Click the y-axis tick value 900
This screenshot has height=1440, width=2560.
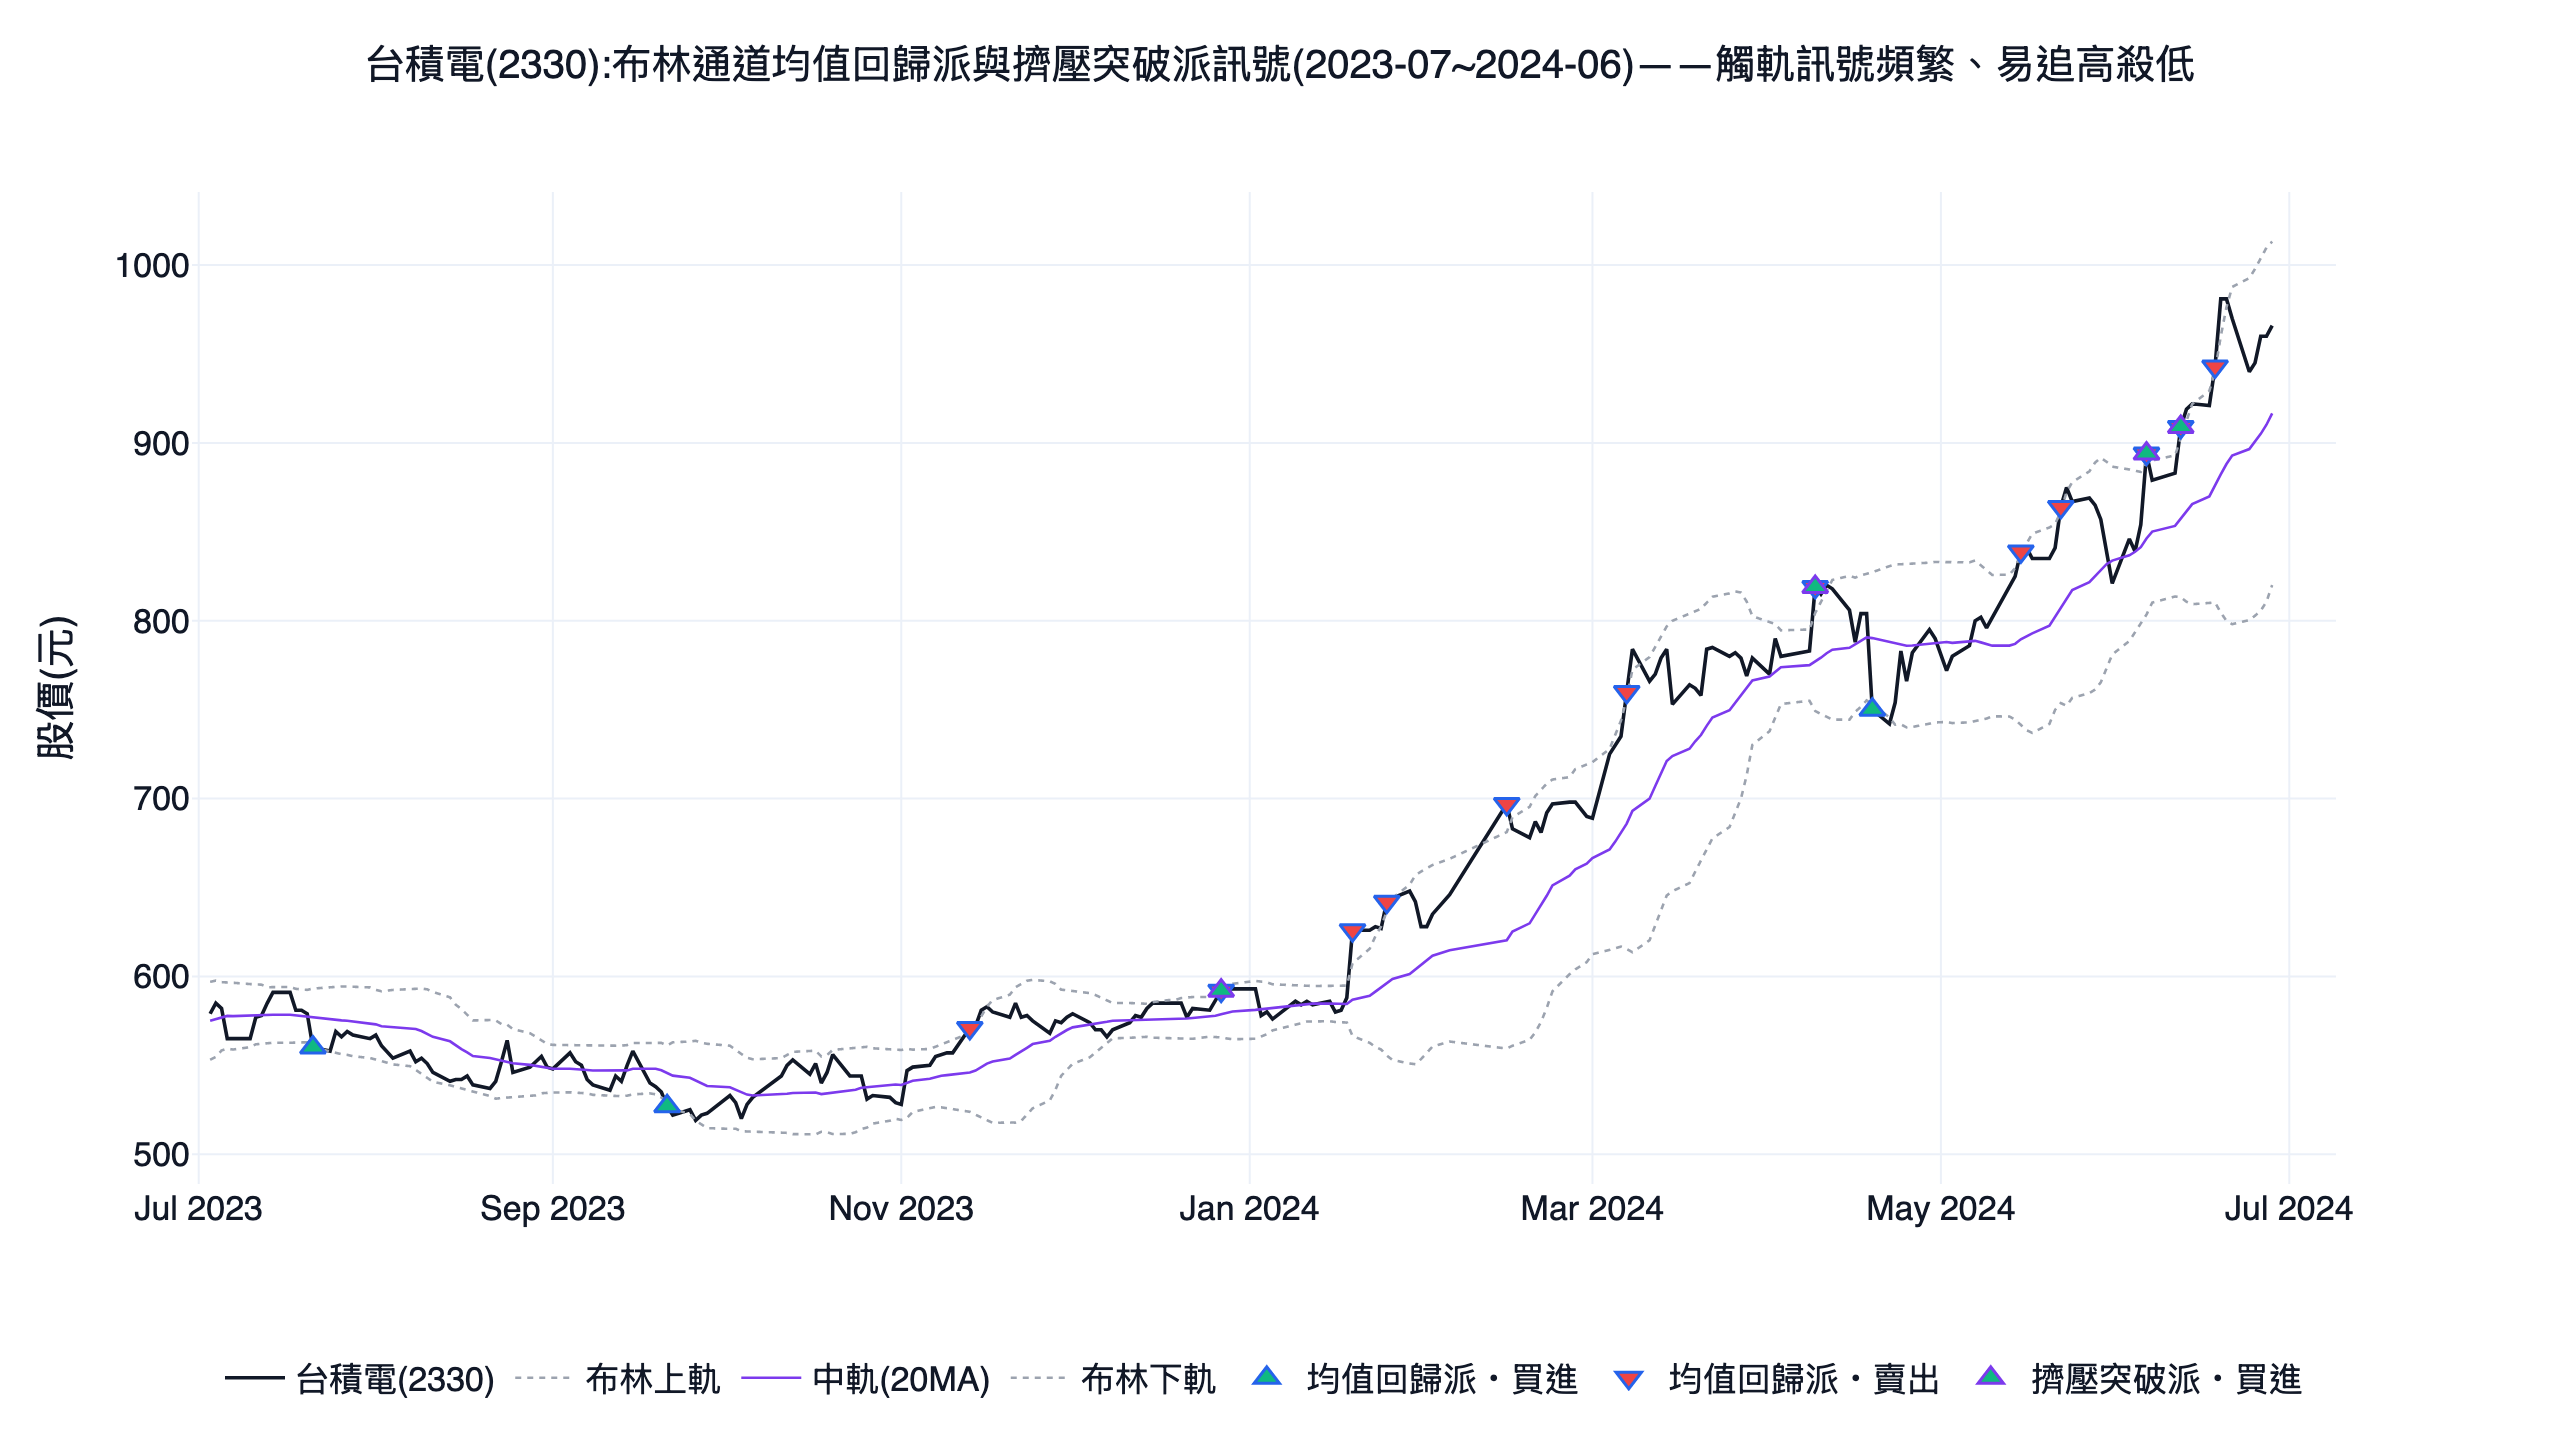[x=161, y=444]
